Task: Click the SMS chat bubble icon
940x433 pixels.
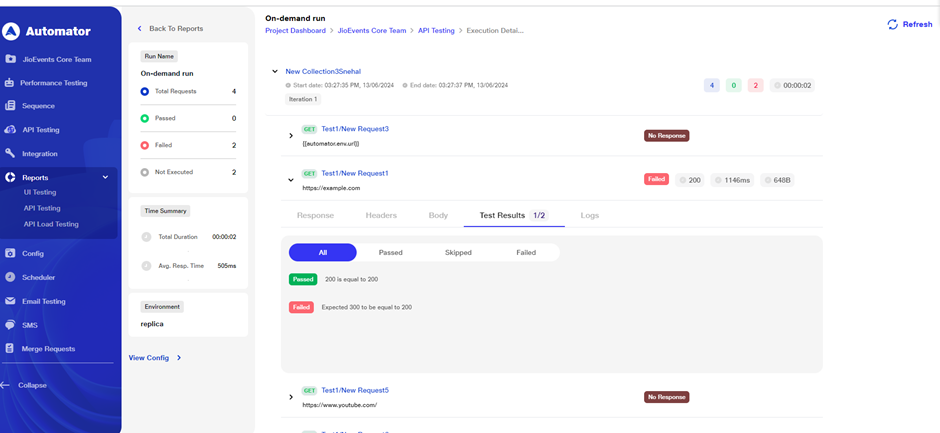Action: coord(10,325)
